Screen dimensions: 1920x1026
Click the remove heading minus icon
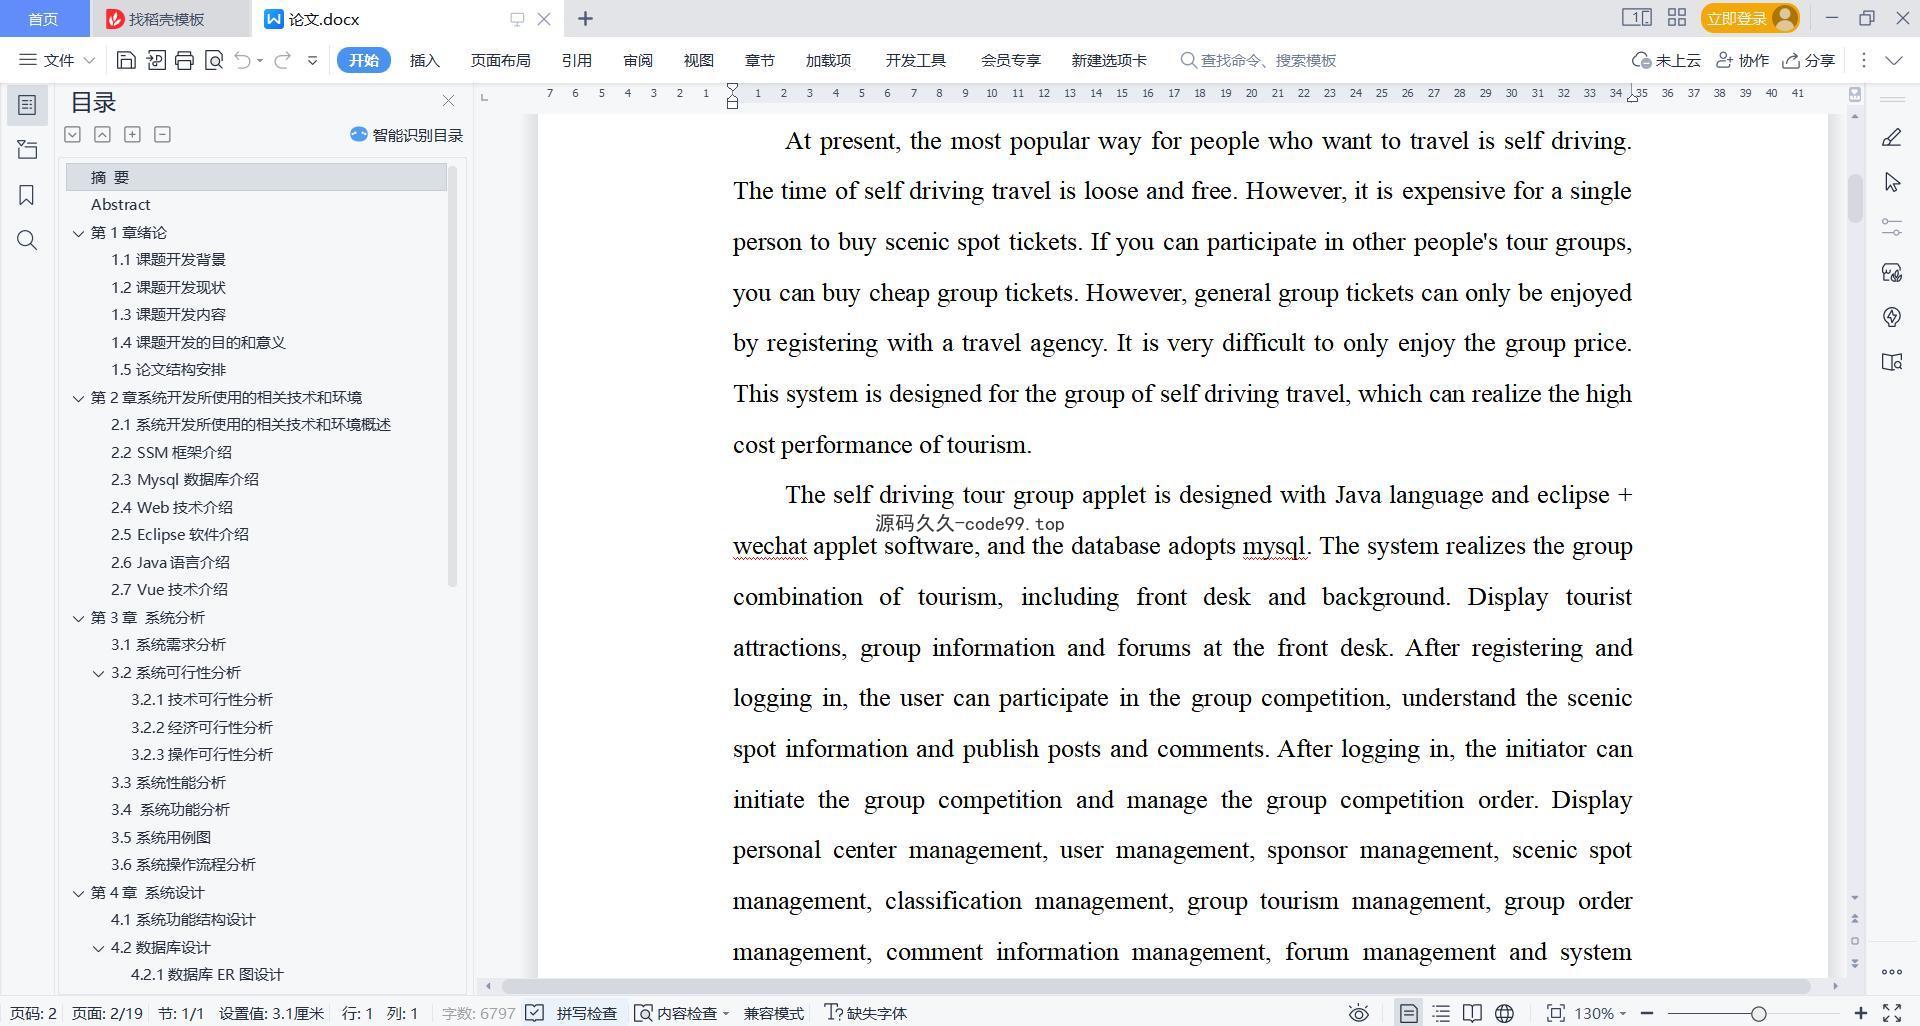162,134
